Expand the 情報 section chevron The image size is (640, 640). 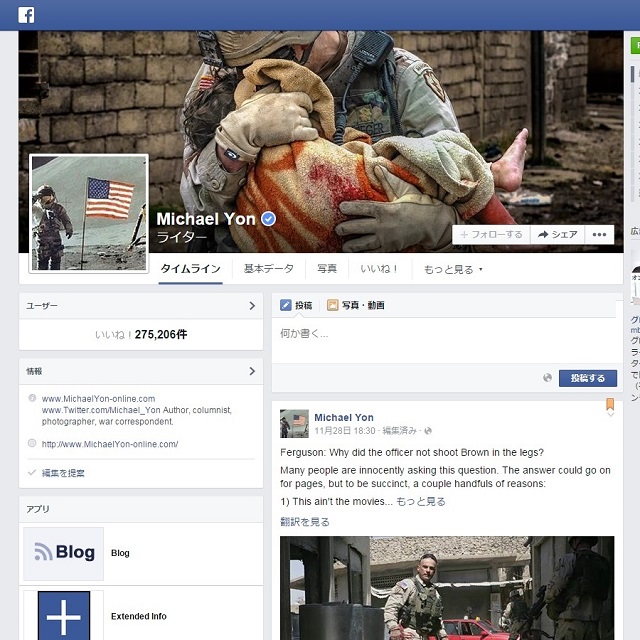[x=252, y=371]
